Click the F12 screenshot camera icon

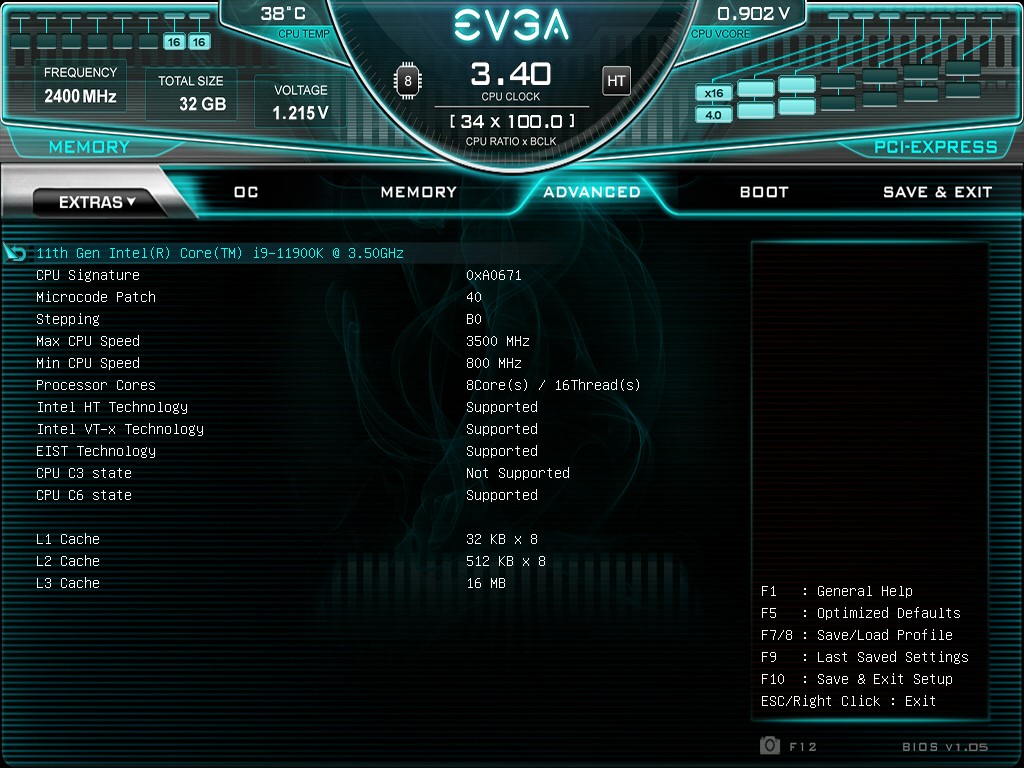click(770, 745)
